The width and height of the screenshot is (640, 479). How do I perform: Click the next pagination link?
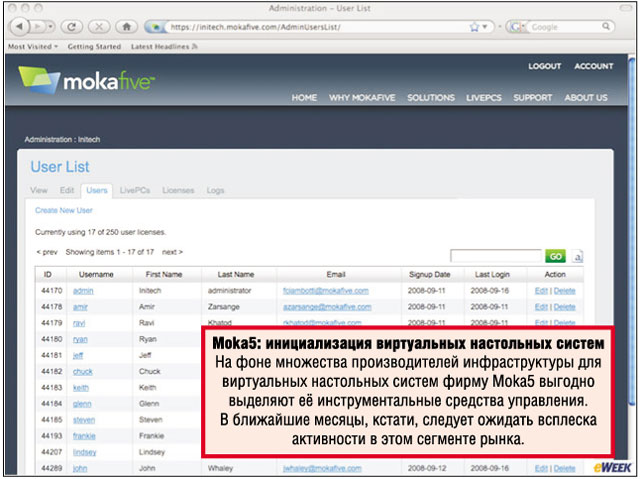[172, 252]
